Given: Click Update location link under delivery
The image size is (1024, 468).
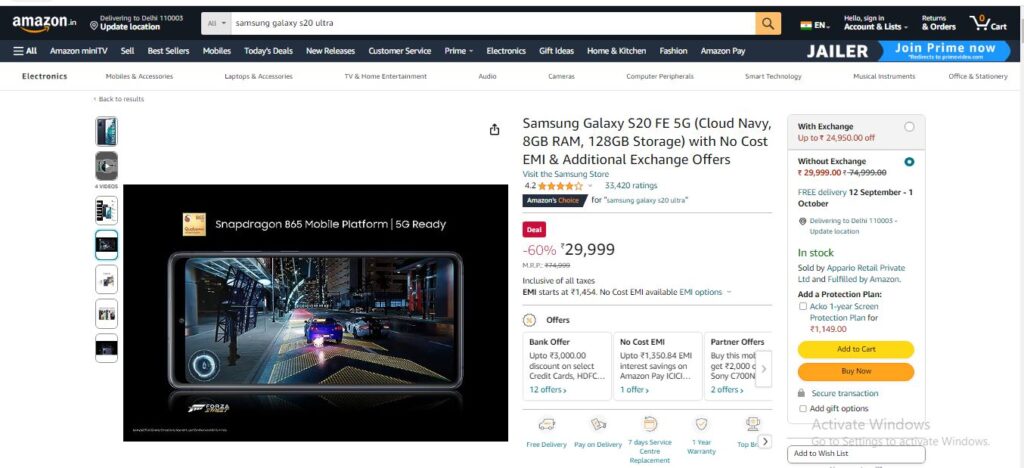Looking at the screenshot, I should 834,232.
